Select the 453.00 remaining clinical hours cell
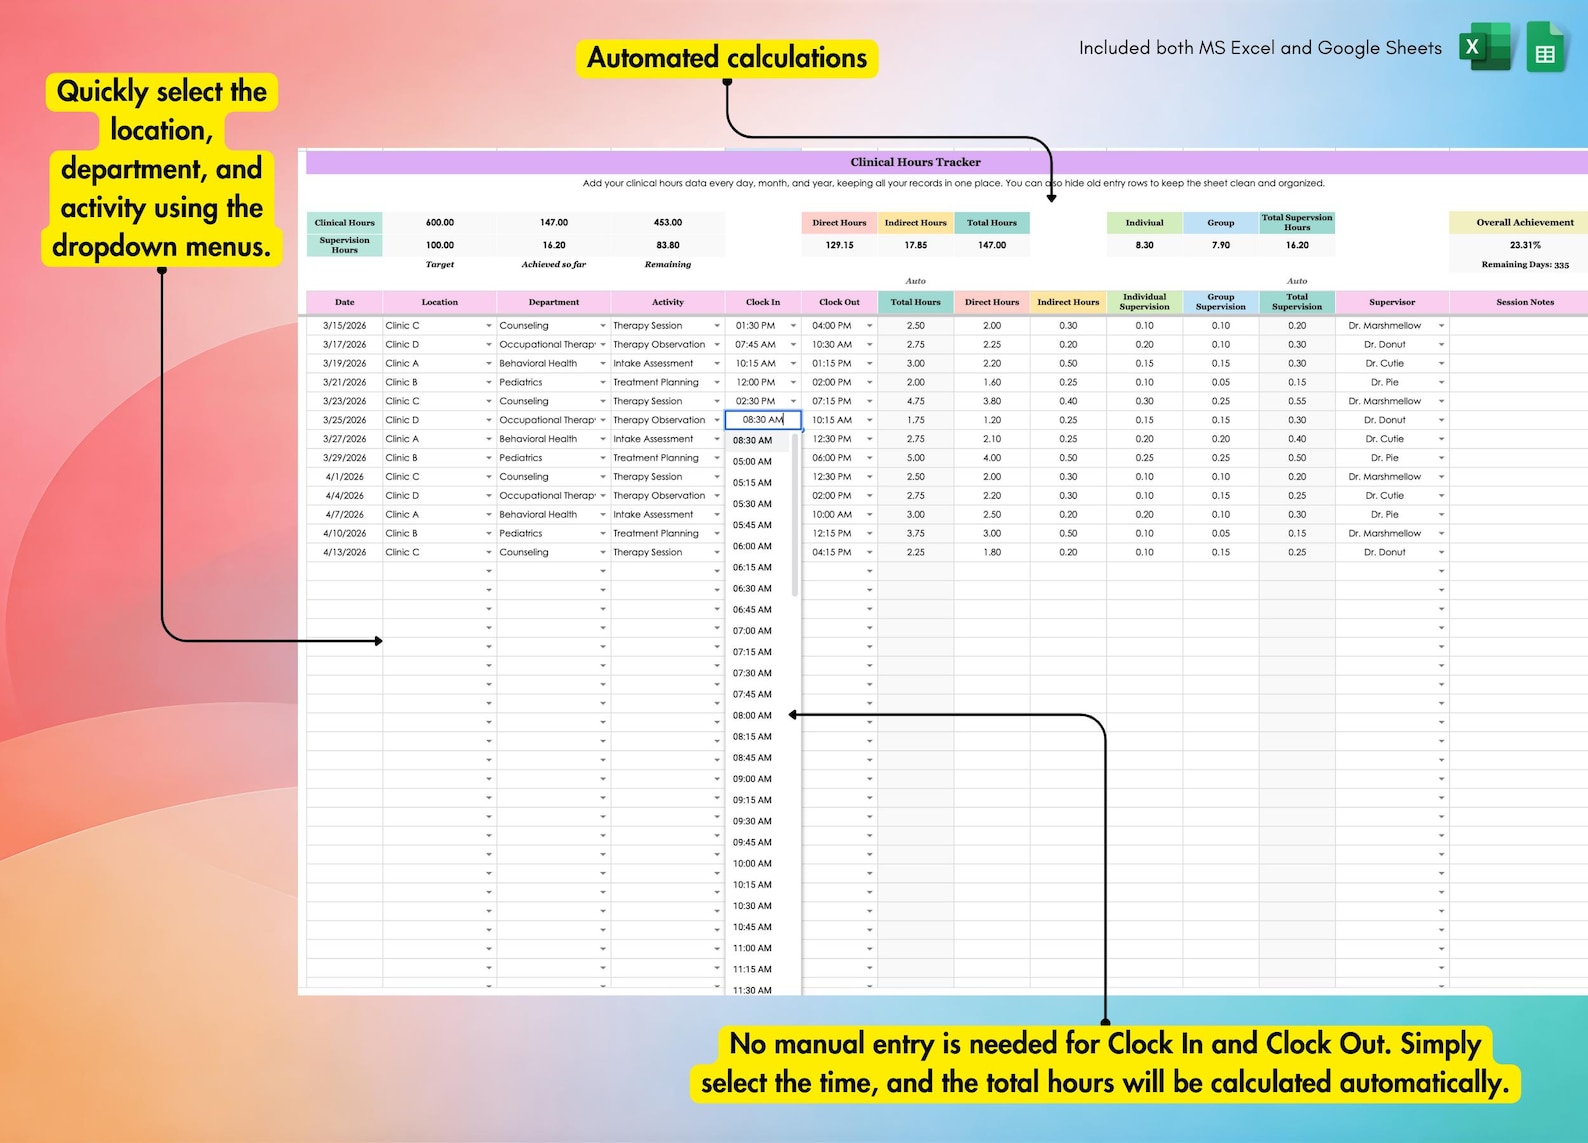This screenshot has width=1588, height=1143. click(668, 223)
